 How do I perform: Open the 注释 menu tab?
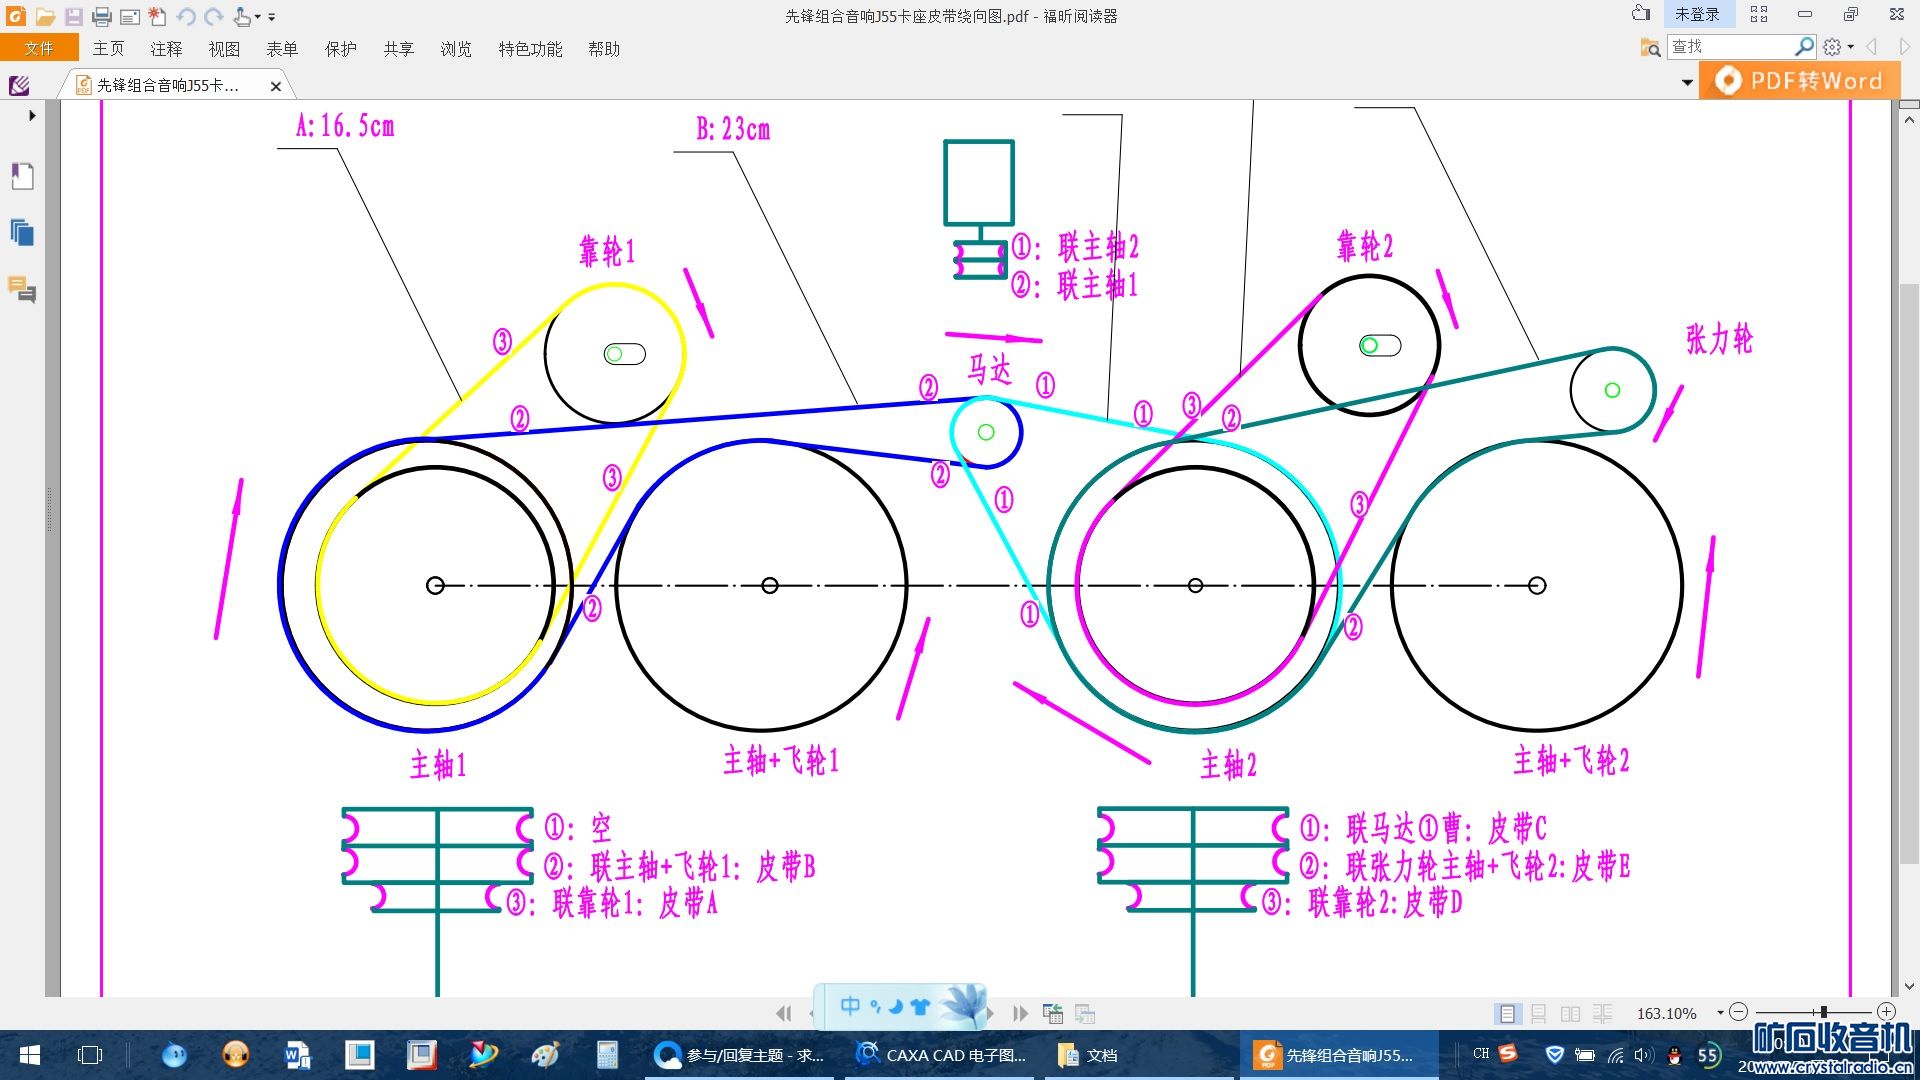(x=166, y=49)
